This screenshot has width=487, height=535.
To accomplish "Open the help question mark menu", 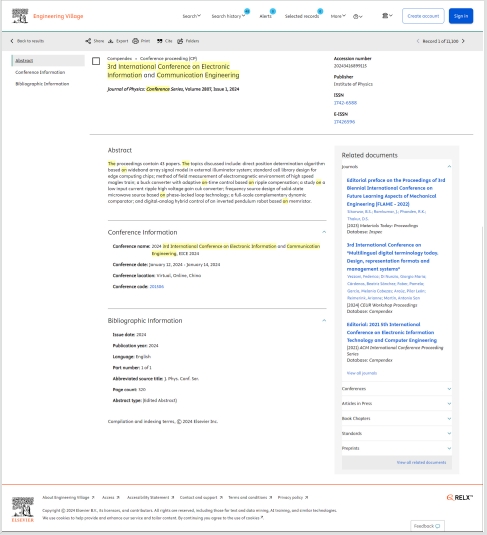I will [357, 16].
